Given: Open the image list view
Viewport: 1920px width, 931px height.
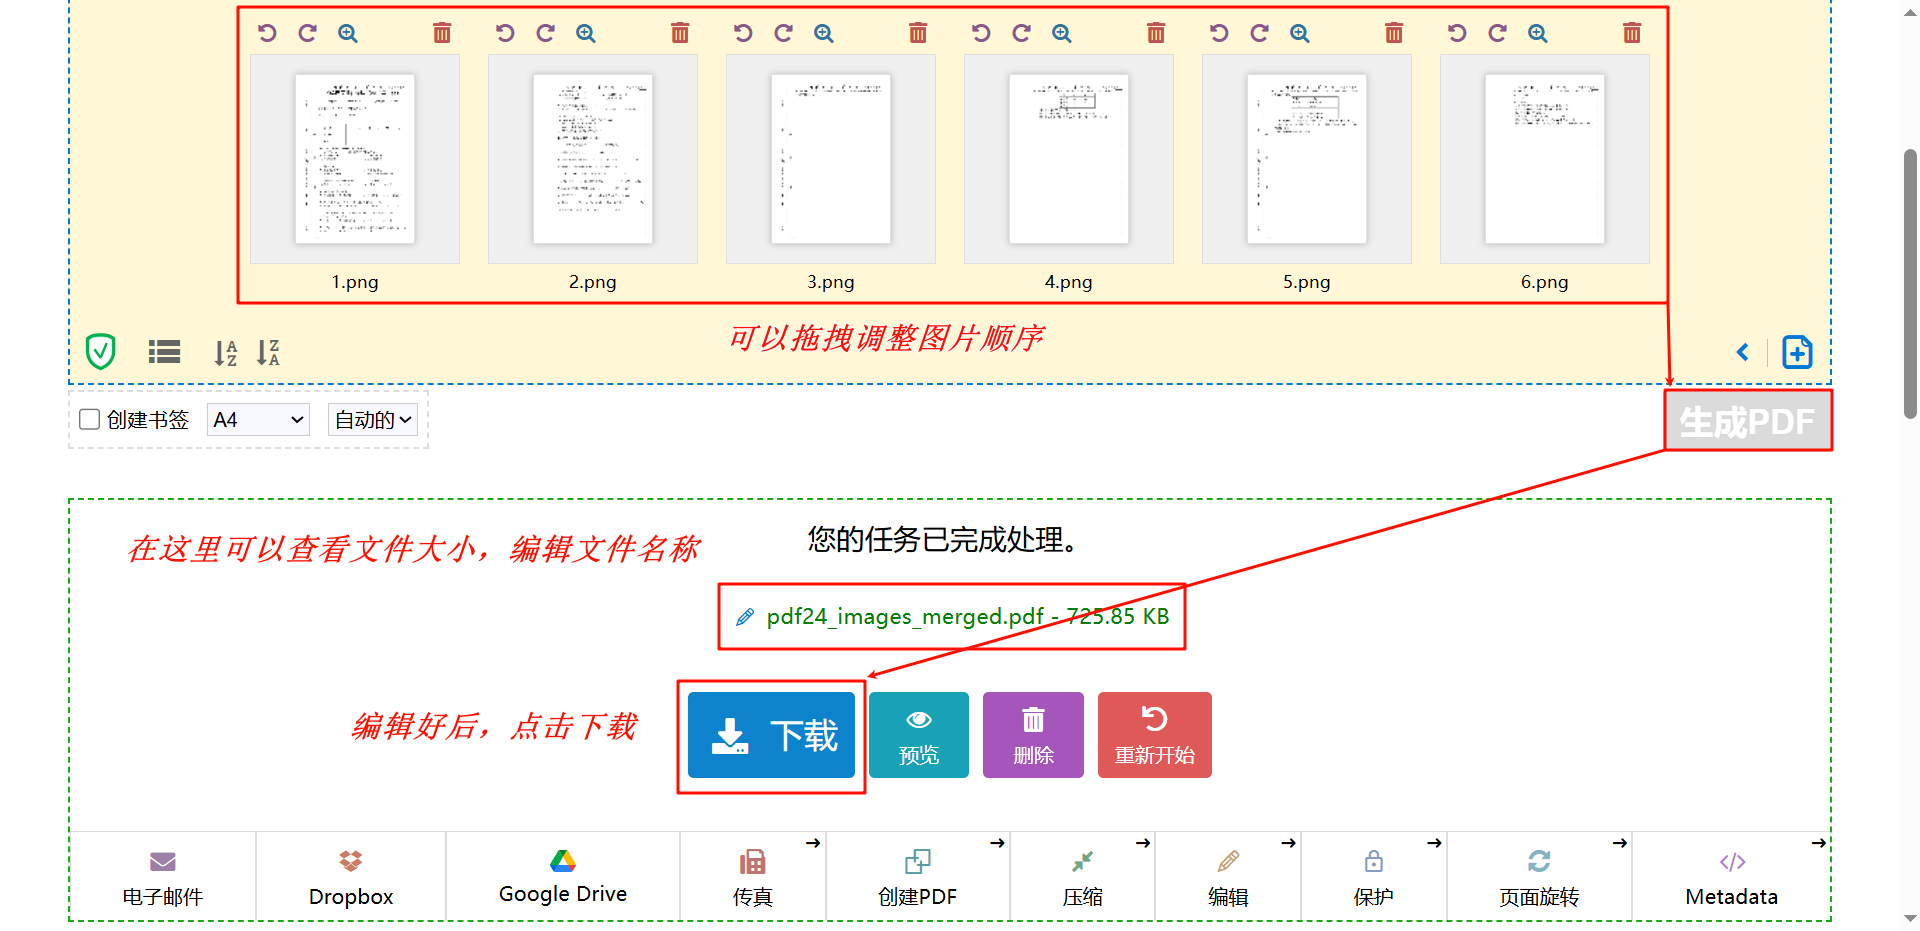Looking at the screenshot, I should click(163, 352).
